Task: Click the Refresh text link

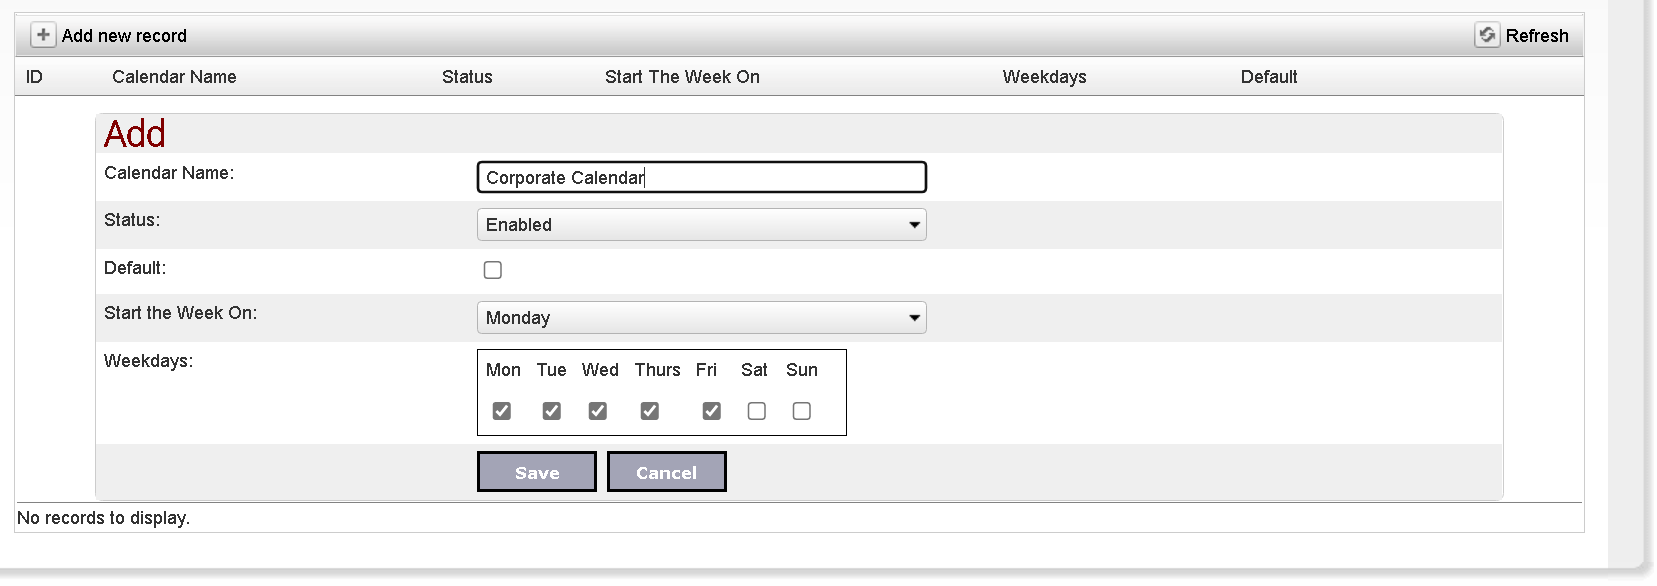Action: coord(1537,36)
